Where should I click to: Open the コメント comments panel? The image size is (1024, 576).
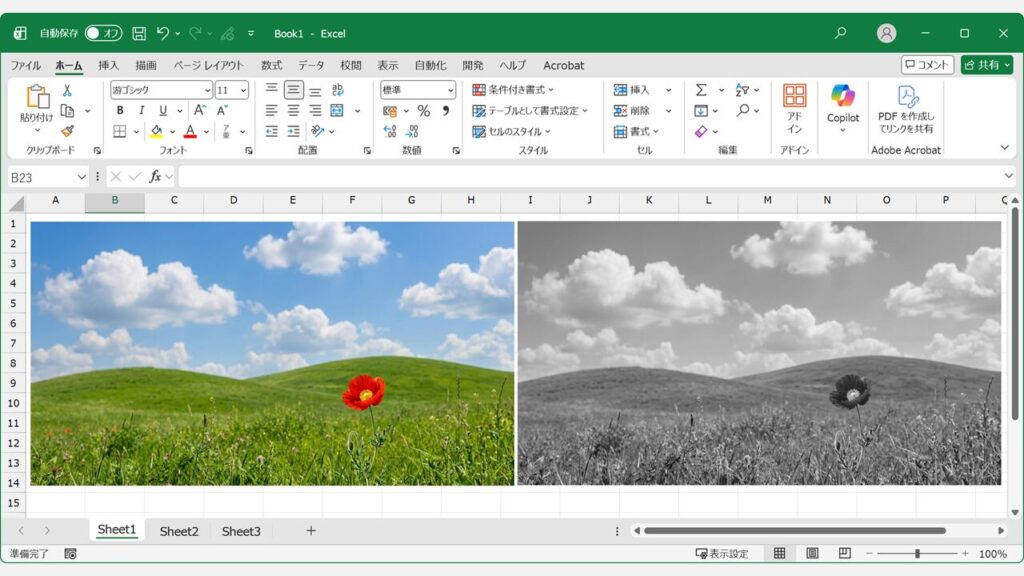coord(928,64)
